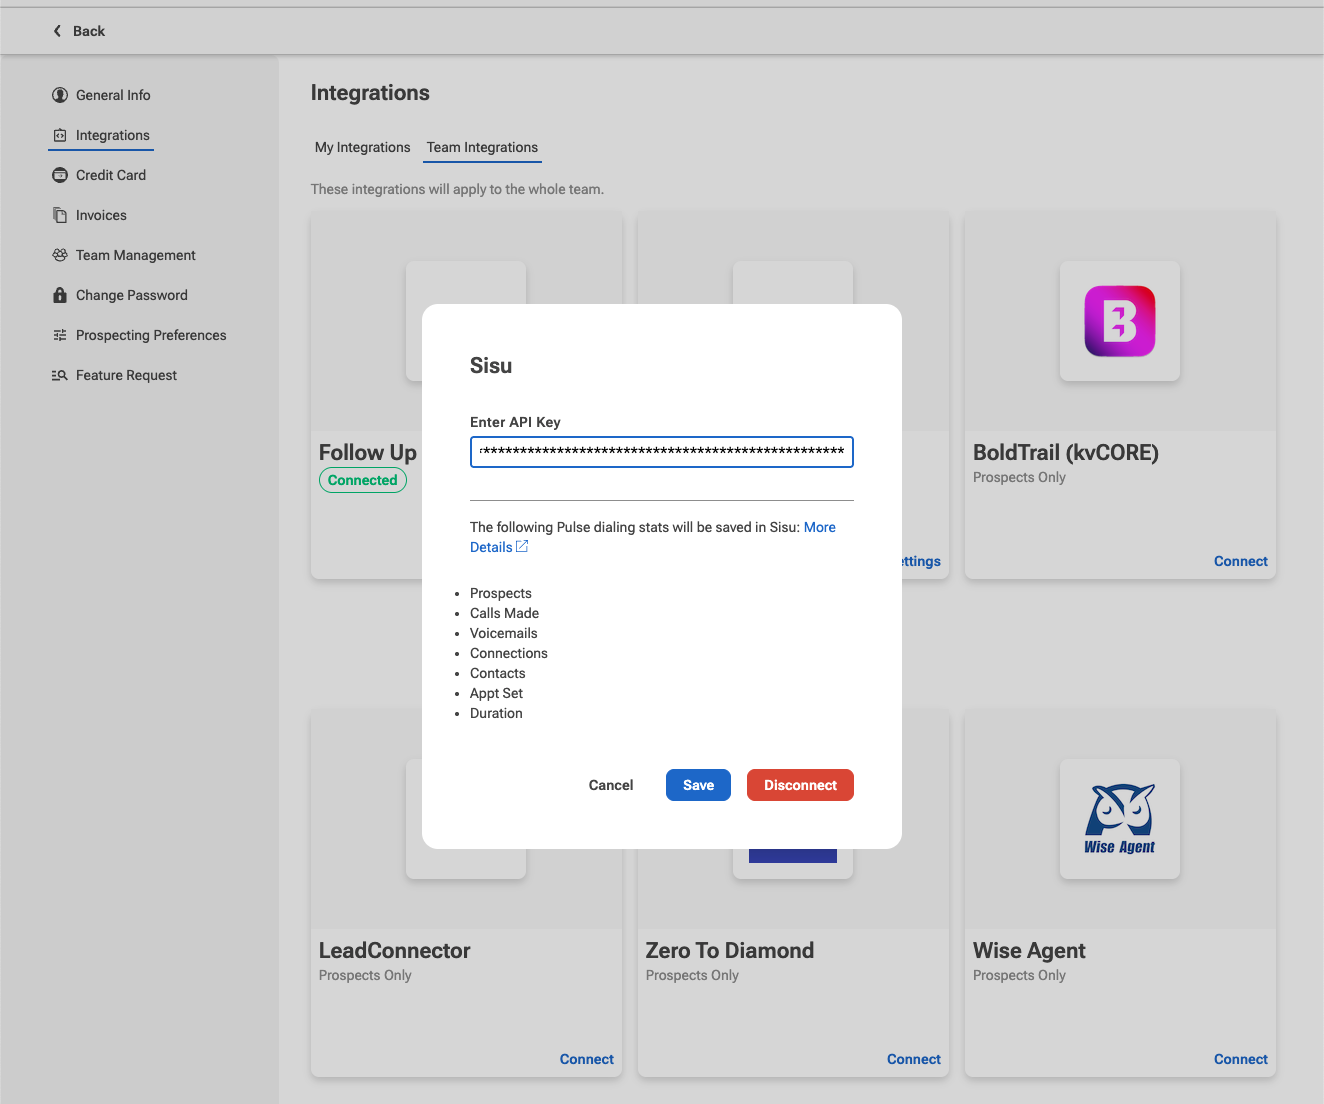This screenshot has width=1324, height=1104.
Task: Disconnect the Sisu integration
Action: pyautogui.click(x=800, y=785)
